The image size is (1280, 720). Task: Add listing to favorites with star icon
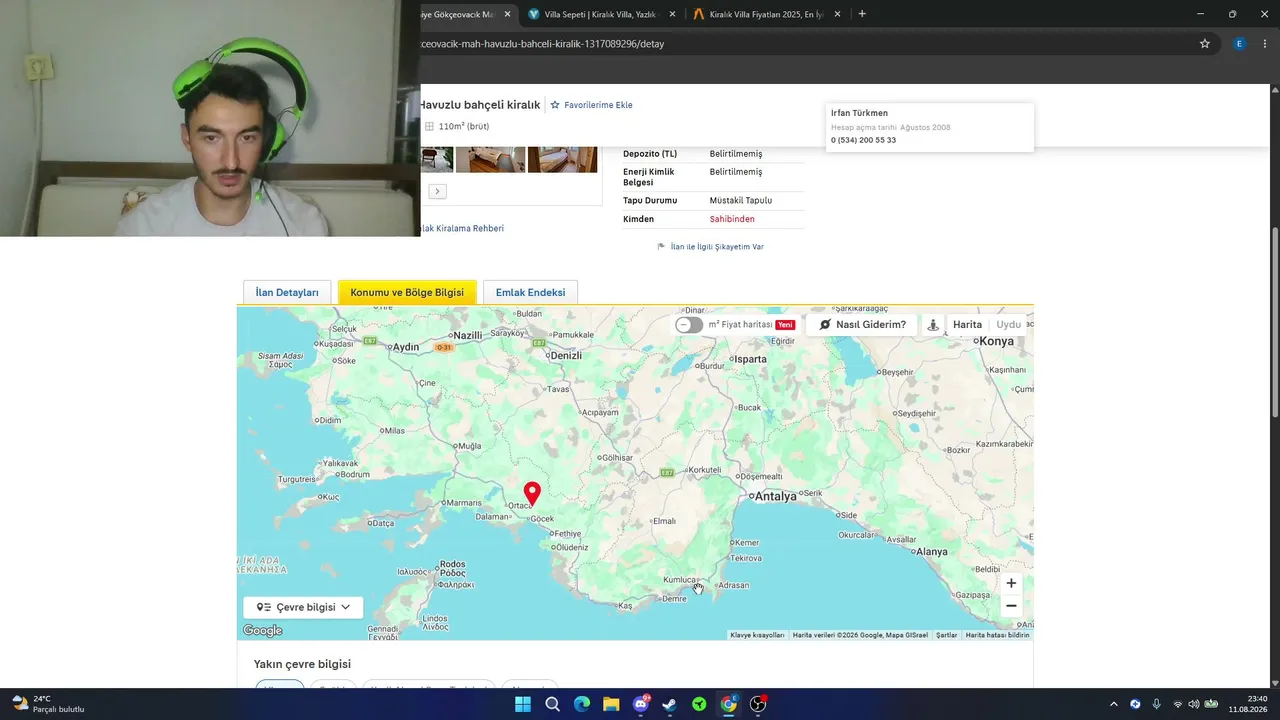[x=555, y=105]
